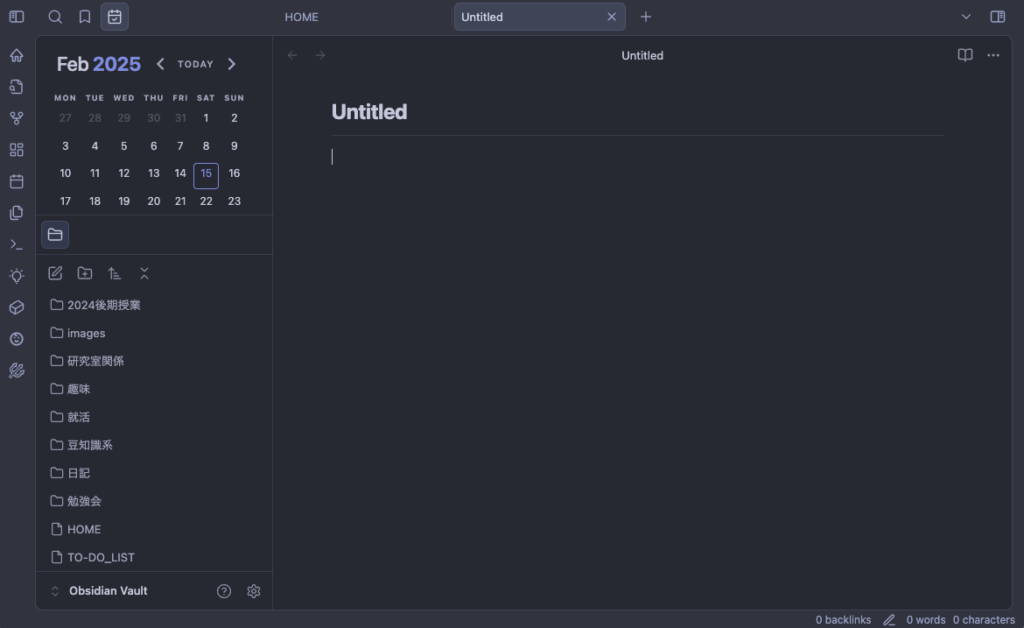1024x628 pixels.
Task: Switch to the Untitled tab
Action: (x=539, y=17)
